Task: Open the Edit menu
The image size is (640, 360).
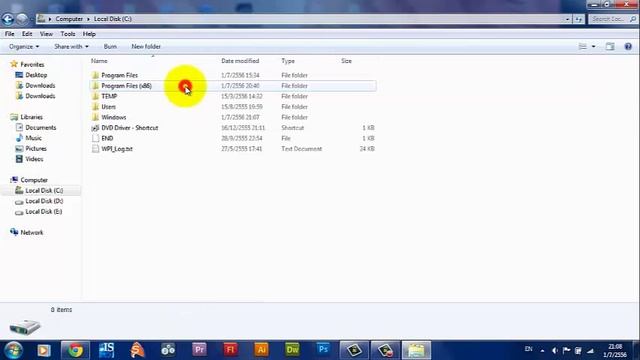Action: [27, 34]
